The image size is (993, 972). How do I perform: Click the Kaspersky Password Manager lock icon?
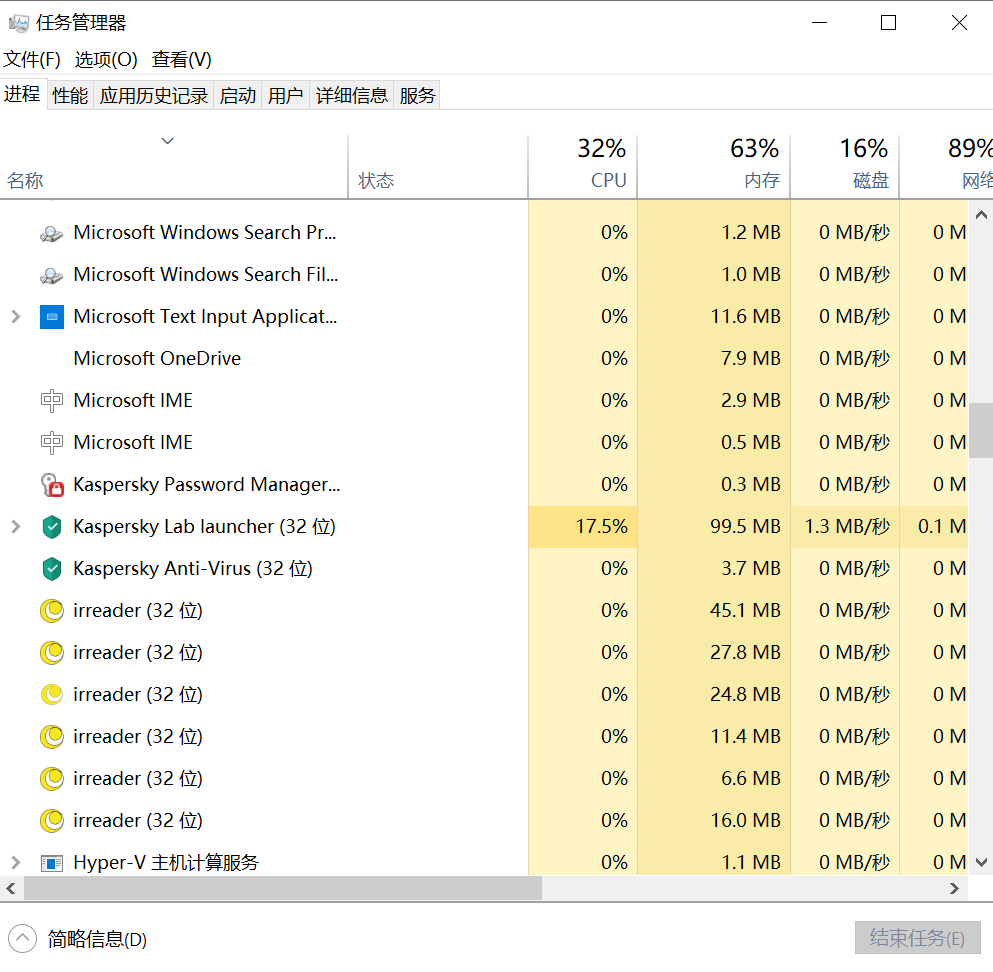click(x=52, y=485)
